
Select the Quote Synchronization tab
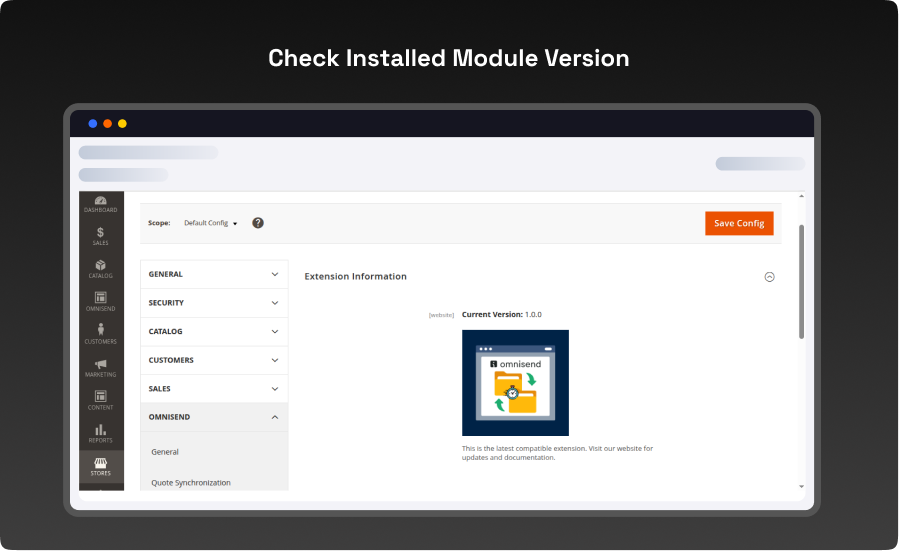[191, 483]
